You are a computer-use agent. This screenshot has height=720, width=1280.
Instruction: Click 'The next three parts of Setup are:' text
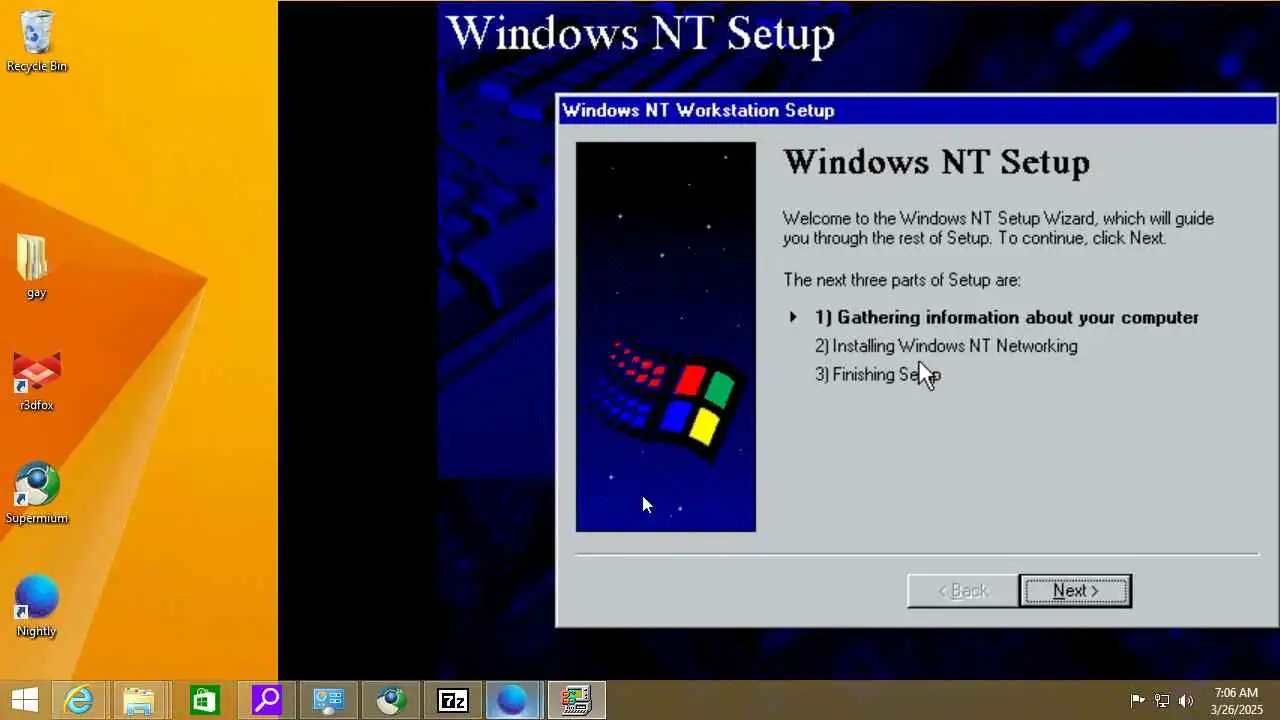[902, 280]
